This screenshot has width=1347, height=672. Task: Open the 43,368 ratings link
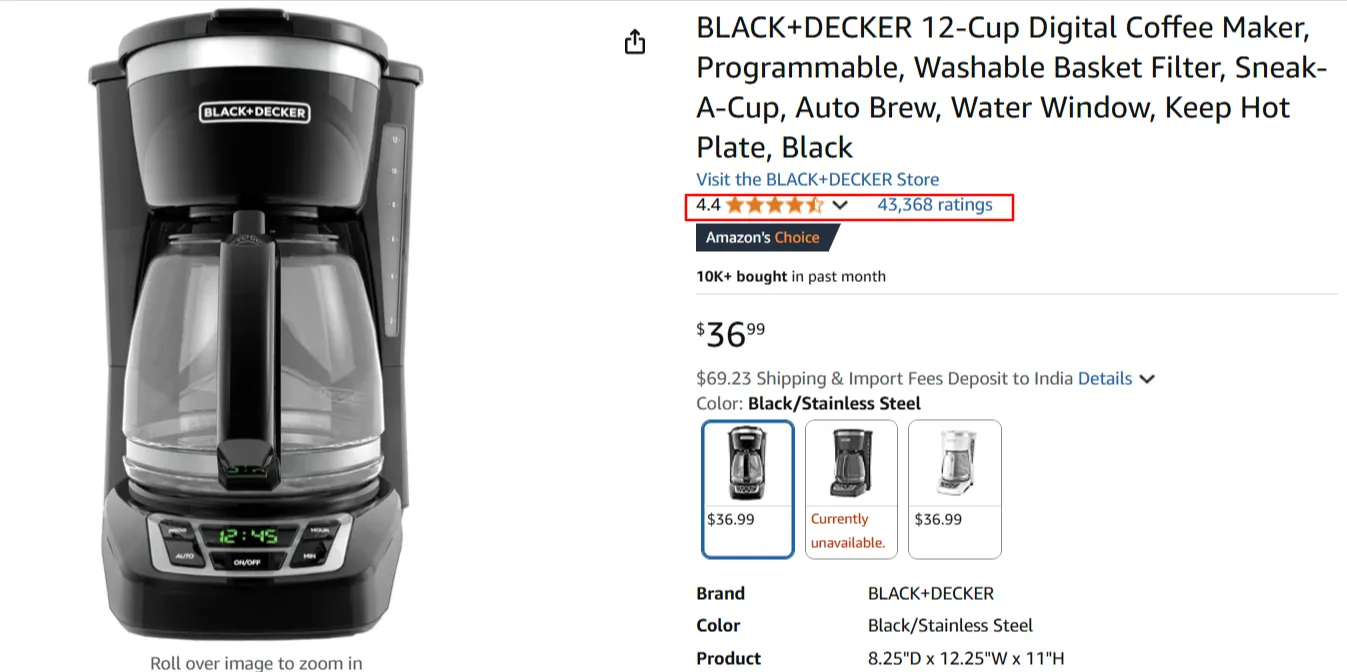tap(936, 204)
